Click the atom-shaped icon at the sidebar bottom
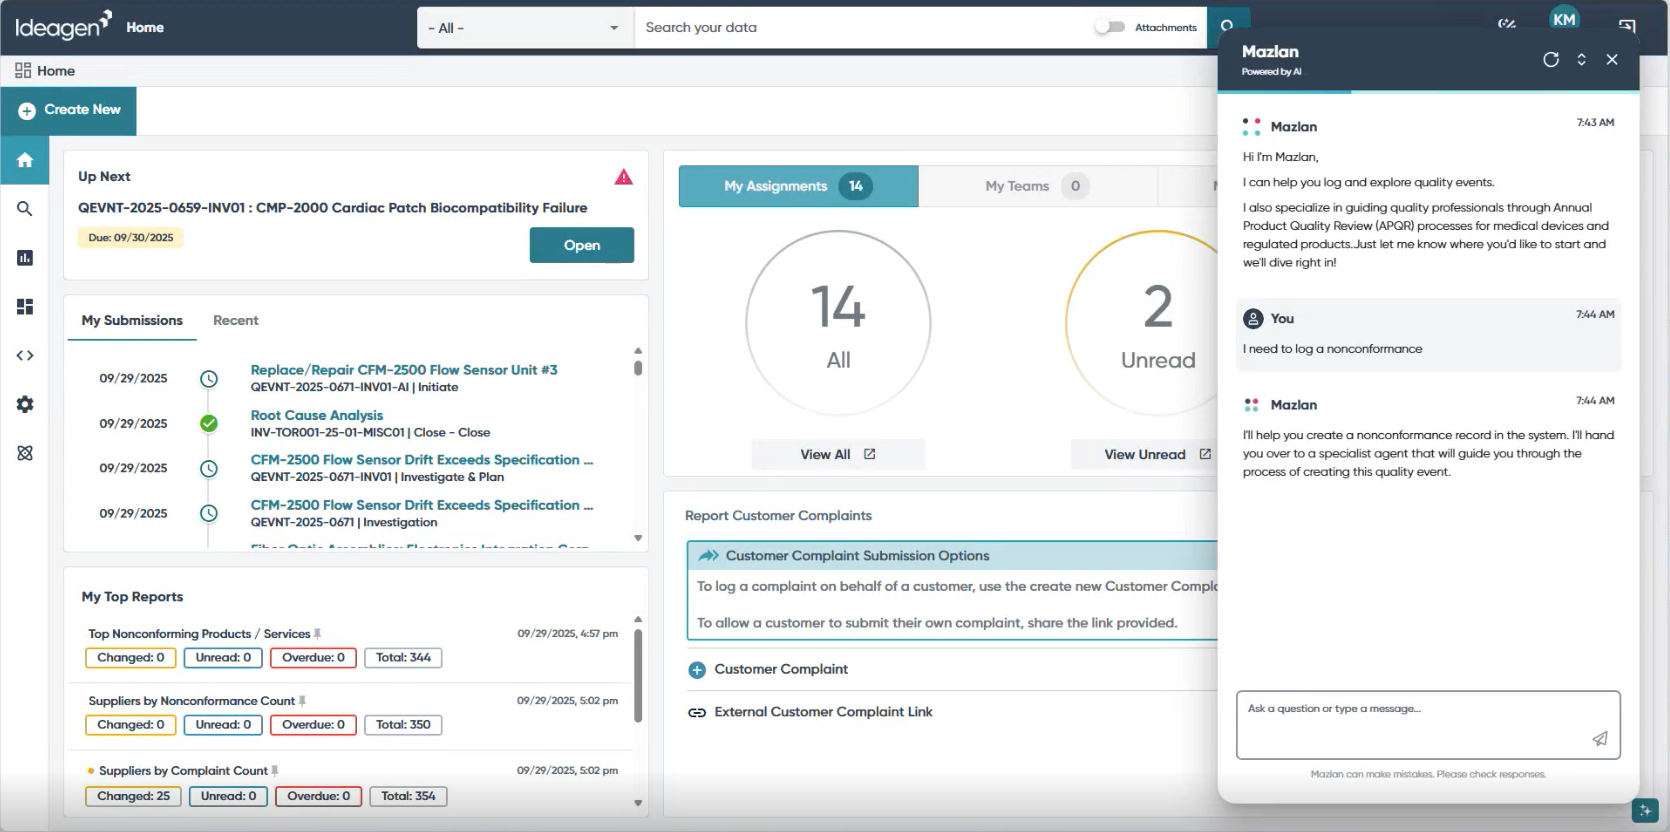 (x=25, y=453)
